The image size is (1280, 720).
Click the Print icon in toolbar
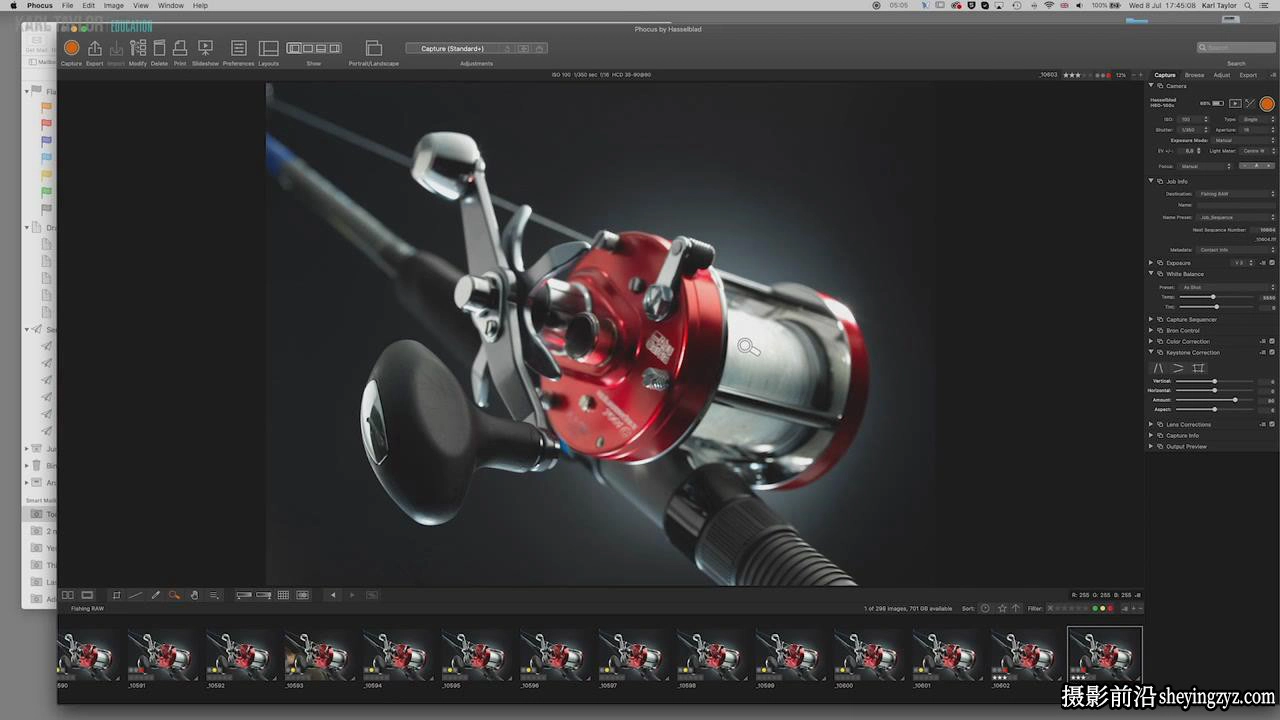pos(180,48)
